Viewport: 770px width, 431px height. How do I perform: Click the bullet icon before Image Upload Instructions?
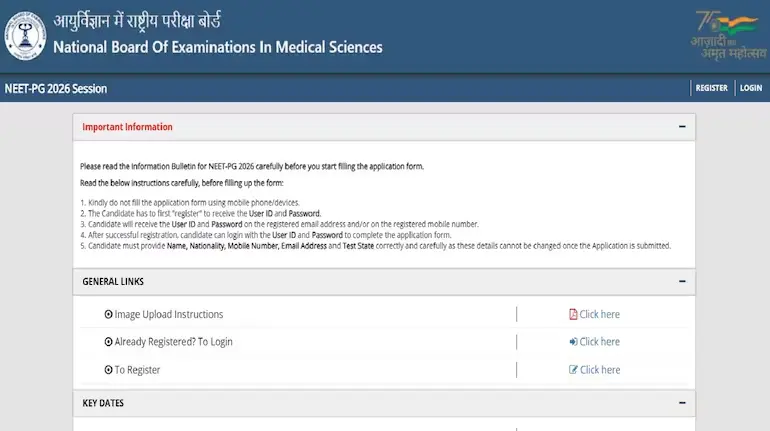coord(109,314)
